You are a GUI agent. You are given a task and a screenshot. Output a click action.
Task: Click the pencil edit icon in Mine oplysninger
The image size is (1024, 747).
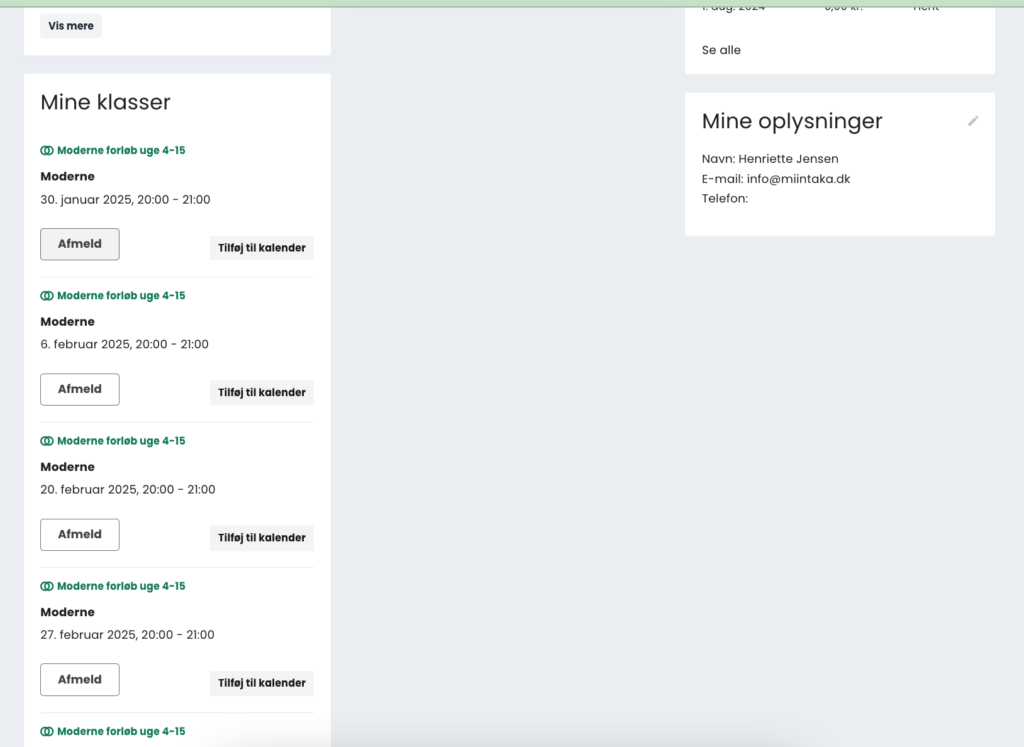point(973,121)
